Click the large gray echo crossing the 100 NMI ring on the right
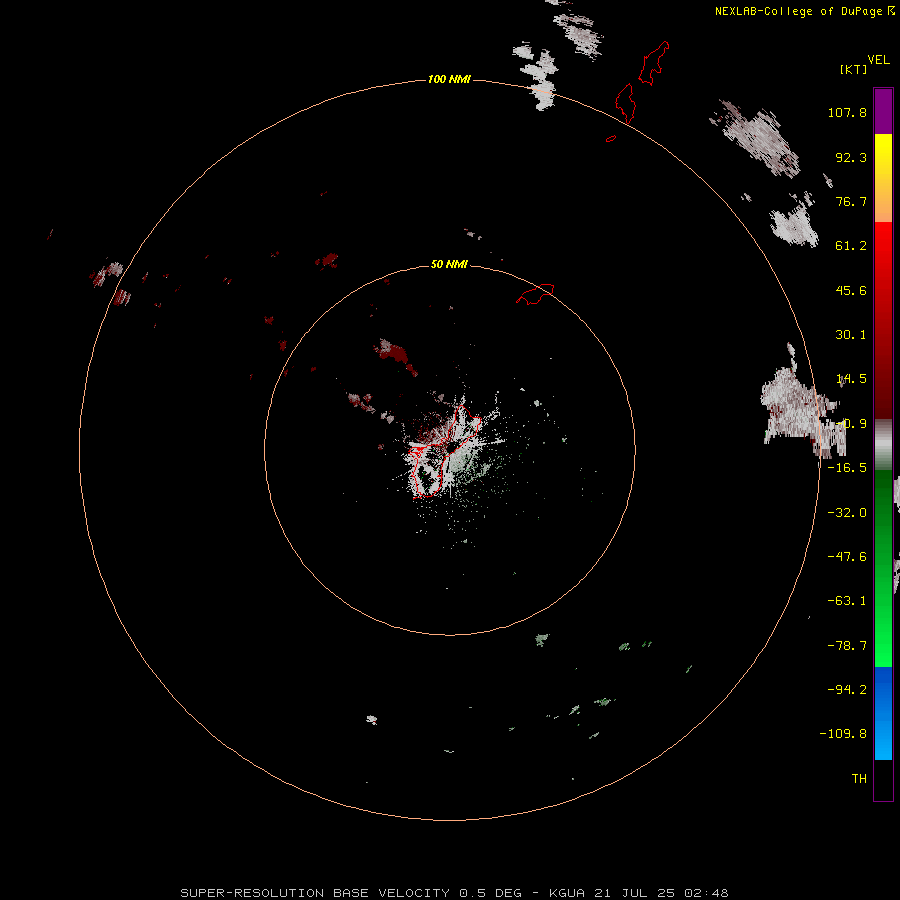Viewport: 900px width, 900px height. click(804, 402)
